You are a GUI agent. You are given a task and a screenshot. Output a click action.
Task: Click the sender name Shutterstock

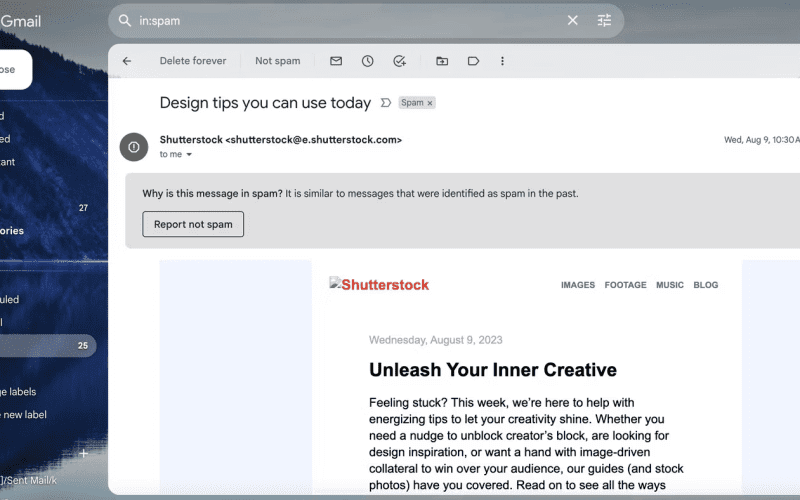pyautogui.click(x=191, y=139)
